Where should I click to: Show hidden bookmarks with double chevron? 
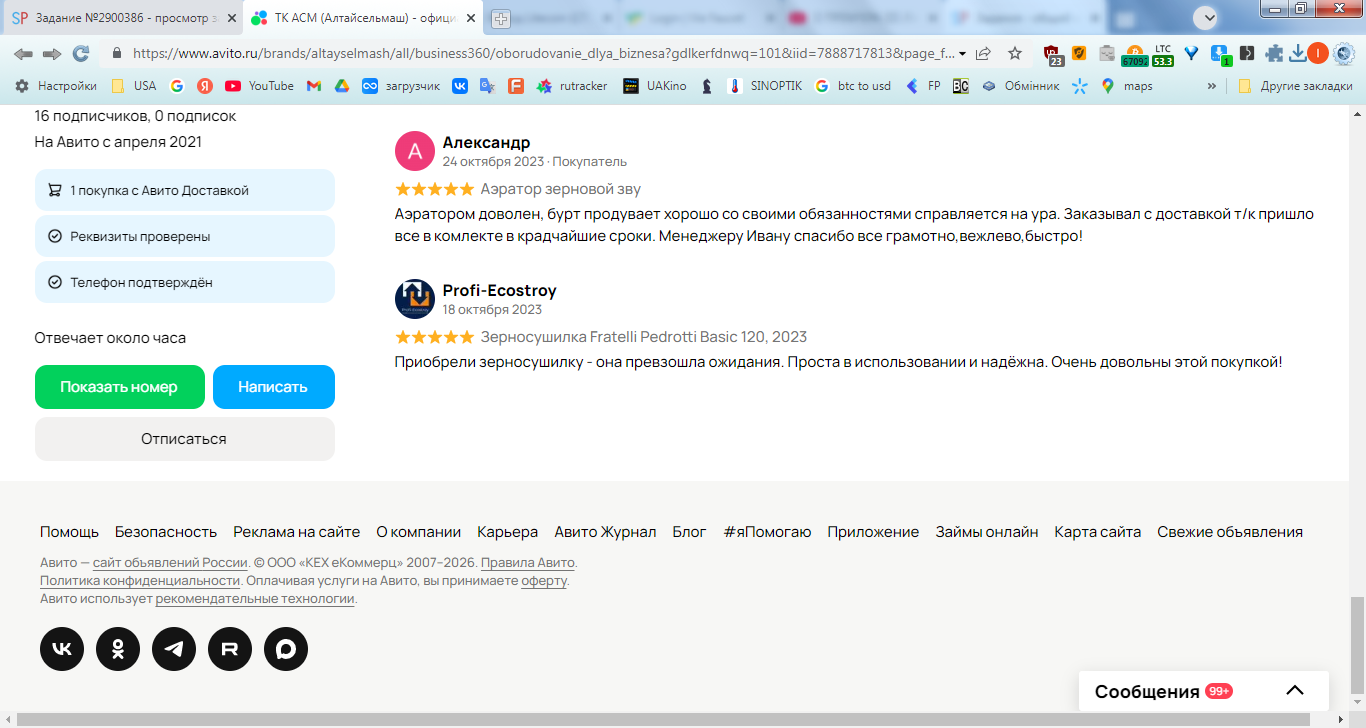[x=1212, y=86]
